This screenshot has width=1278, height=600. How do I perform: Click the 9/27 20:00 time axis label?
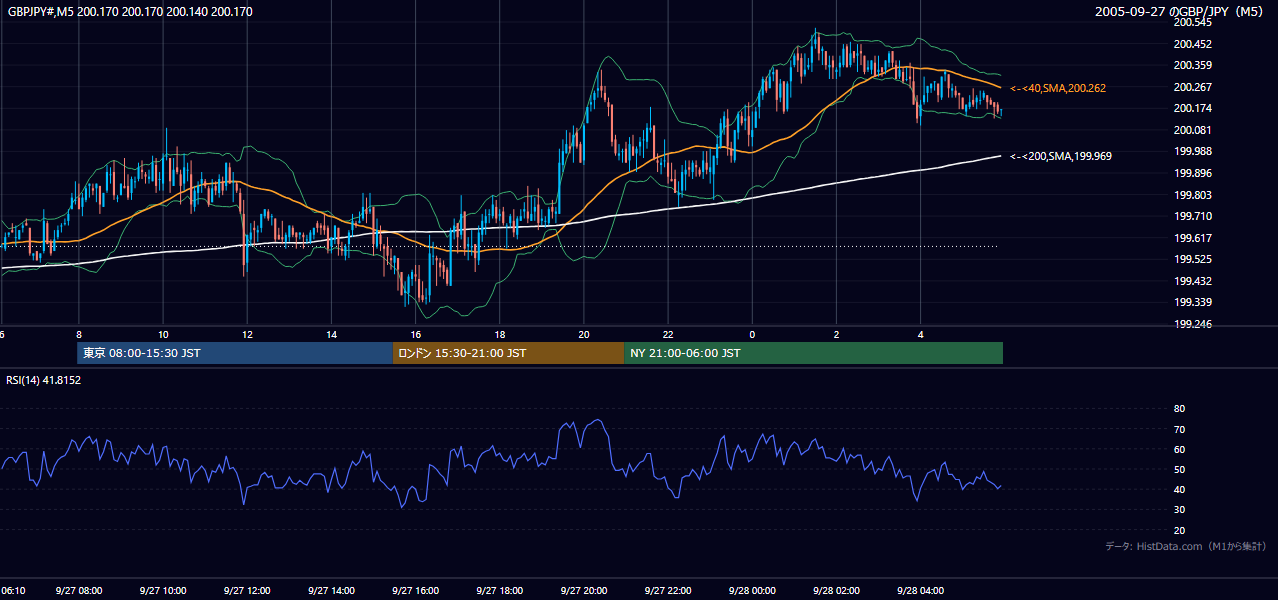point(584,591)
